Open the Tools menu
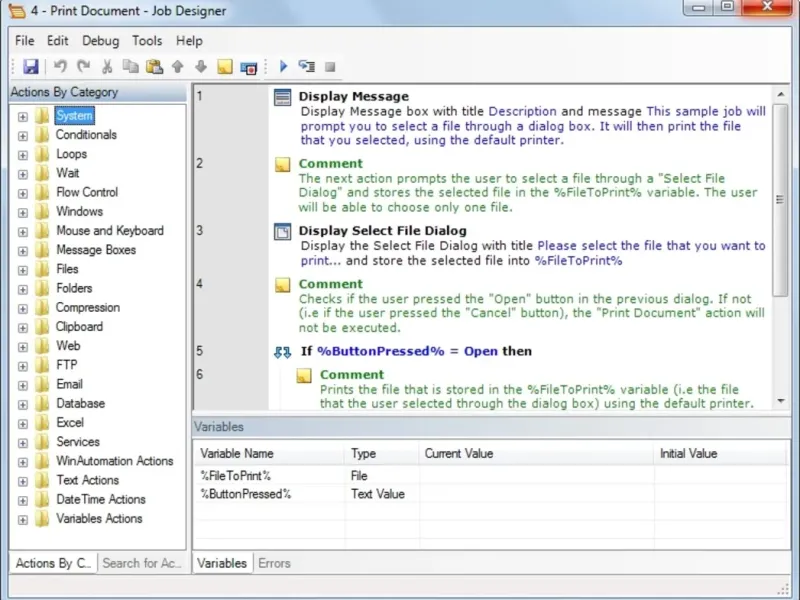The height and width of the screenshot is (600, 800). 147,41
